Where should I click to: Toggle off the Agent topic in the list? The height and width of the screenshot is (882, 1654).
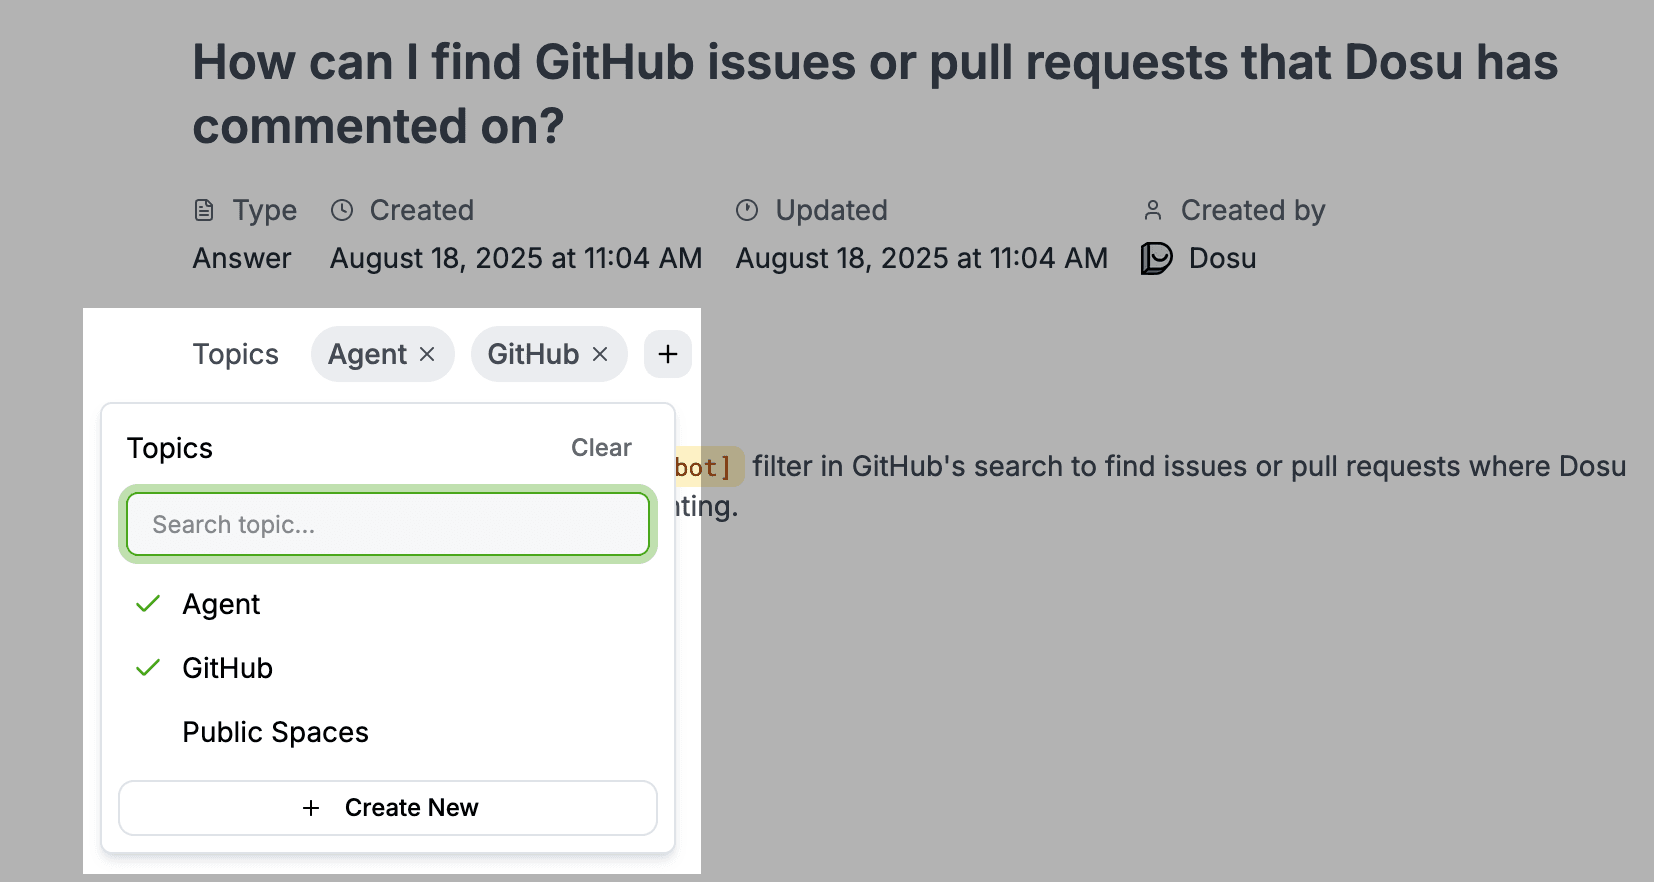coord(221,604)
